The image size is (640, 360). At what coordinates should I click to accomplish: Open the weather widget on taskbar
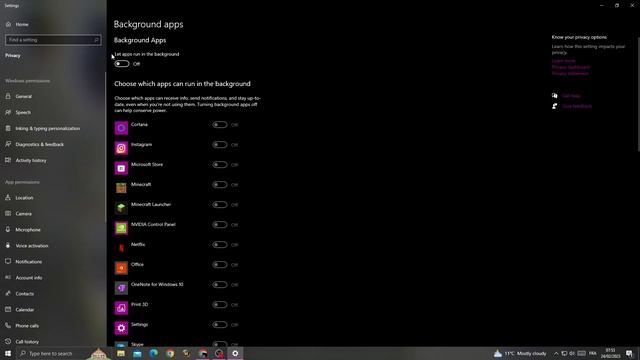pos(520,353)
